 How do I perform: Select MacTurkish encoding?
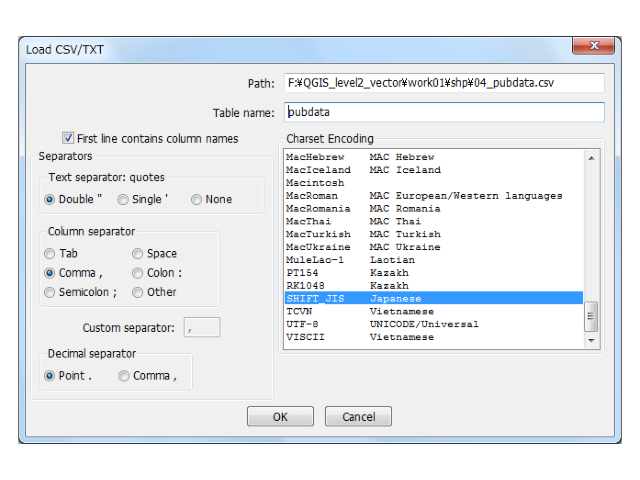(434, 234)
